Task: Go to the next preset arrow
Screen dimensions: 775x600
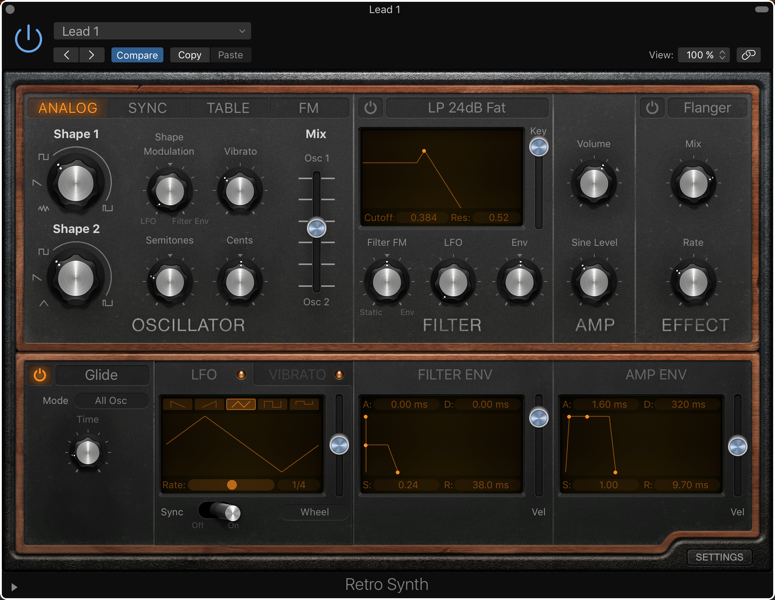Action: [91, 55]
